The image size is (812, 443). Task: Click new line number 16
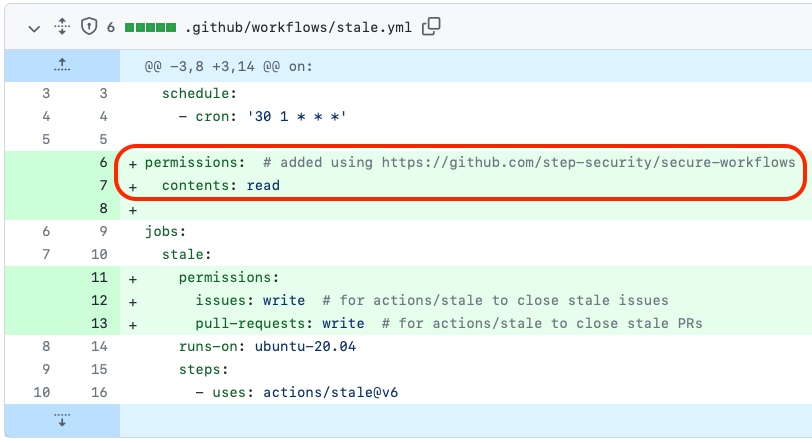tap(99, 392)
